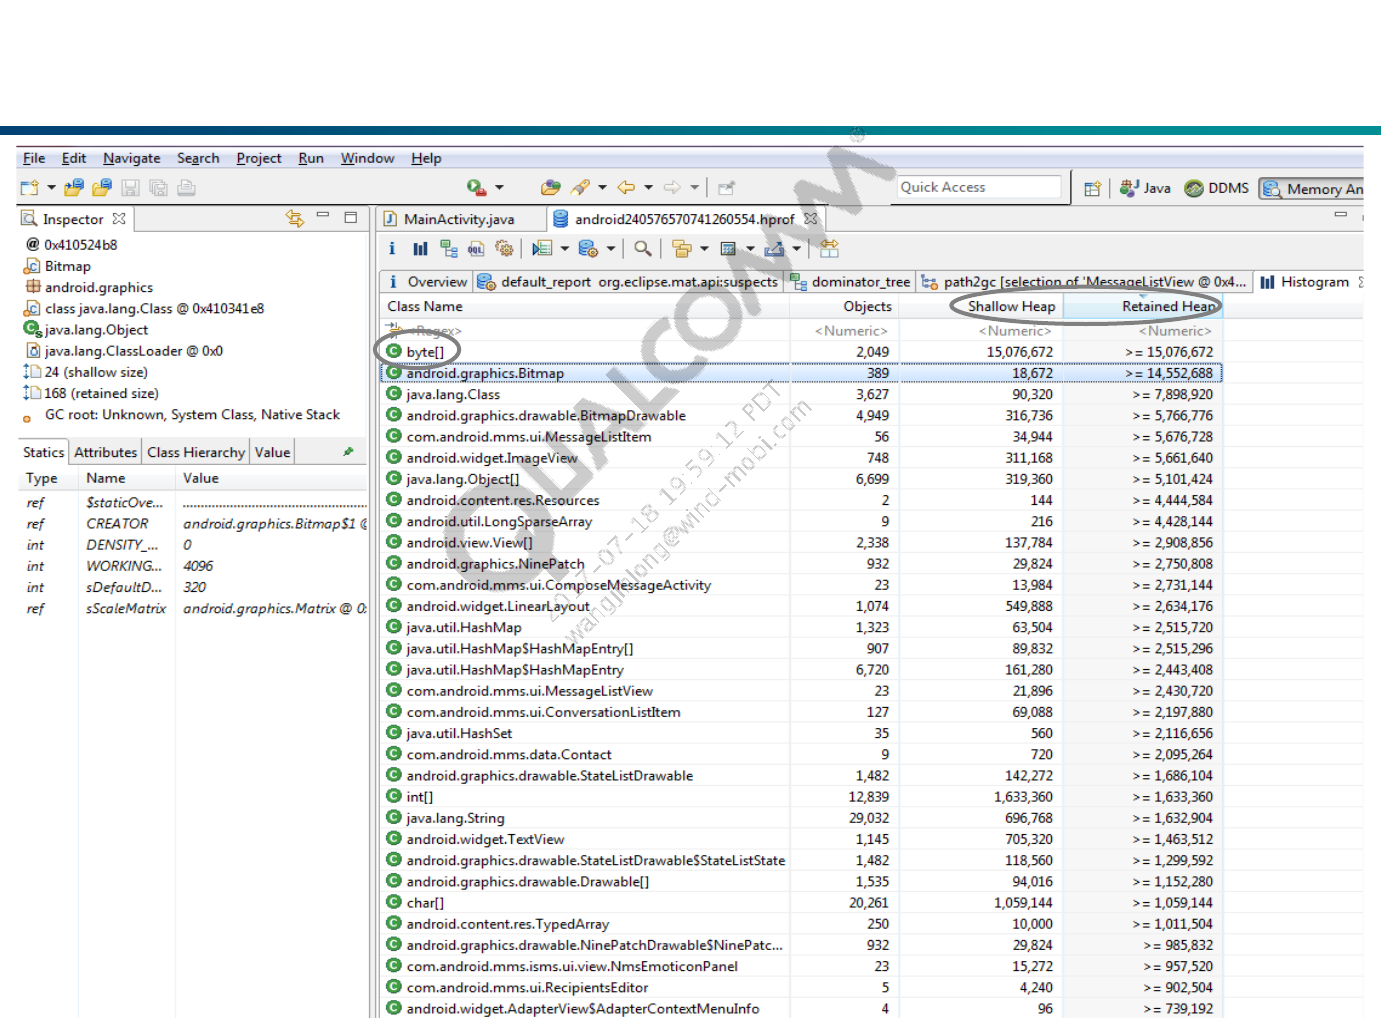Click the OQL query toolbar icon

(x=476, y=248)
